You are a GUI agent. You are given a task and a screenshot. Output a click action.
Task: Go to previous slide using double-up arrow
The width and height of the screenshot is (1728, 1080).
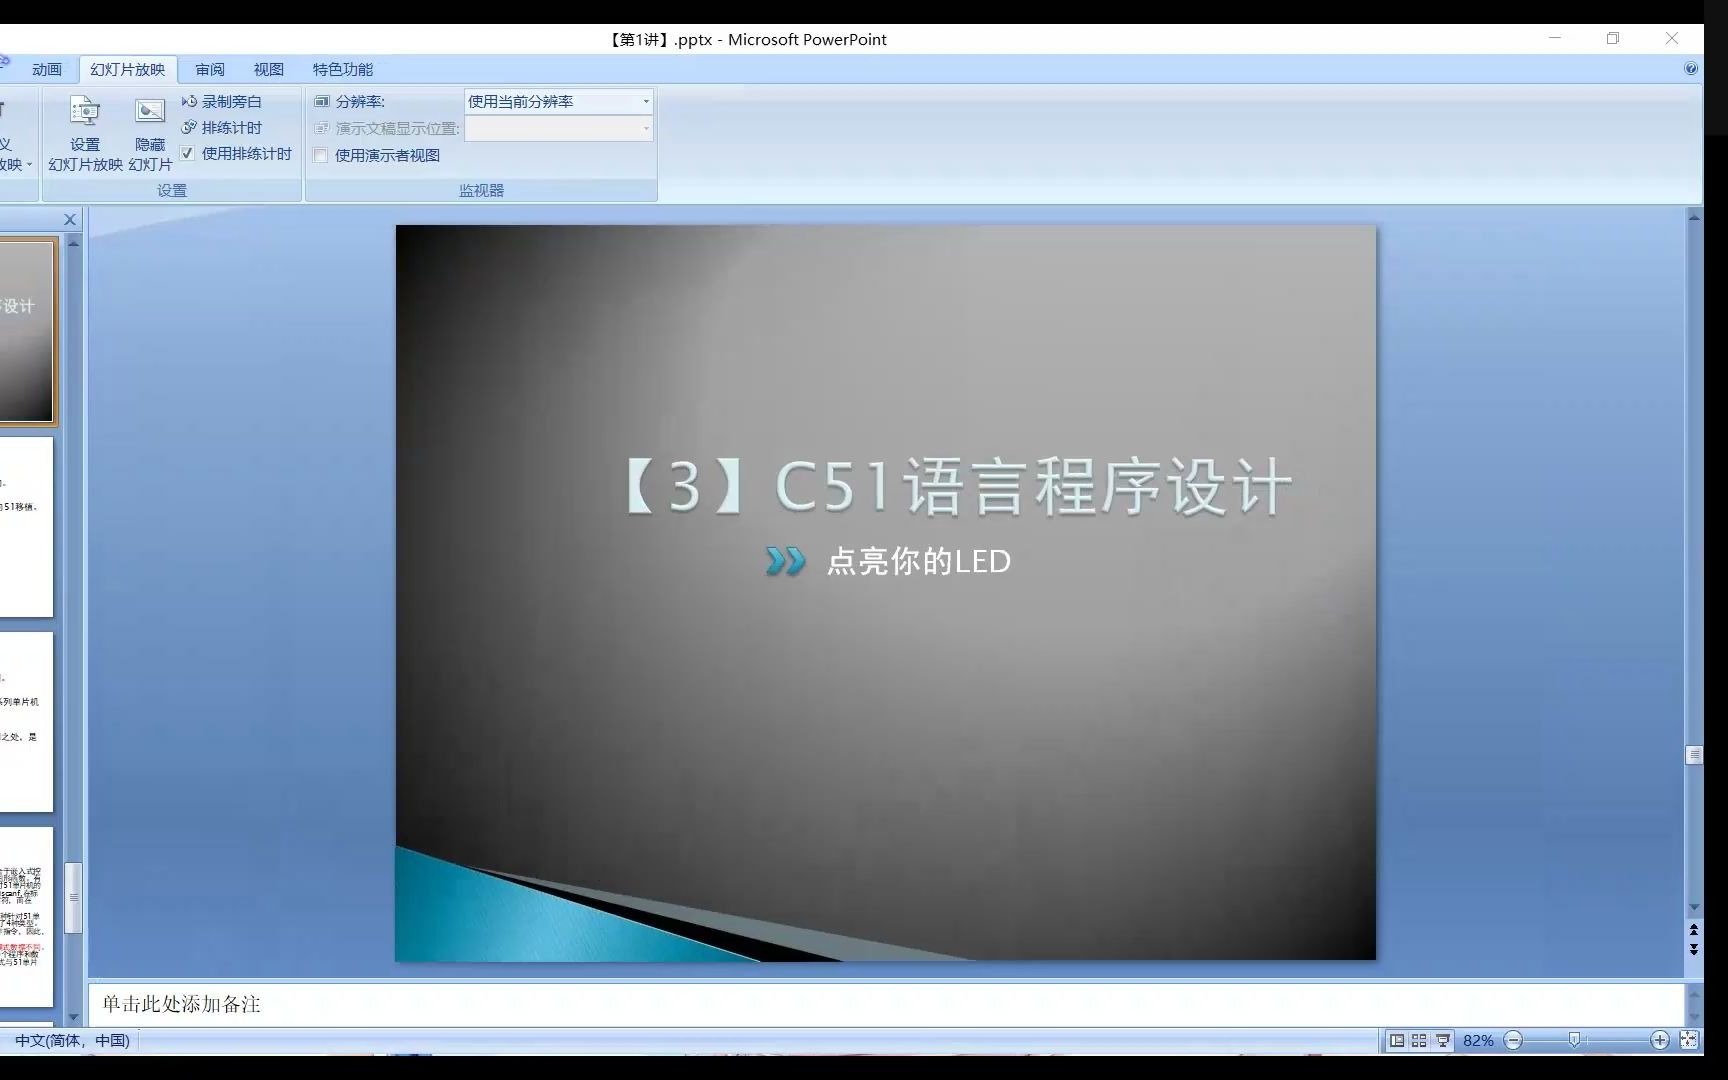(1694, 930)
